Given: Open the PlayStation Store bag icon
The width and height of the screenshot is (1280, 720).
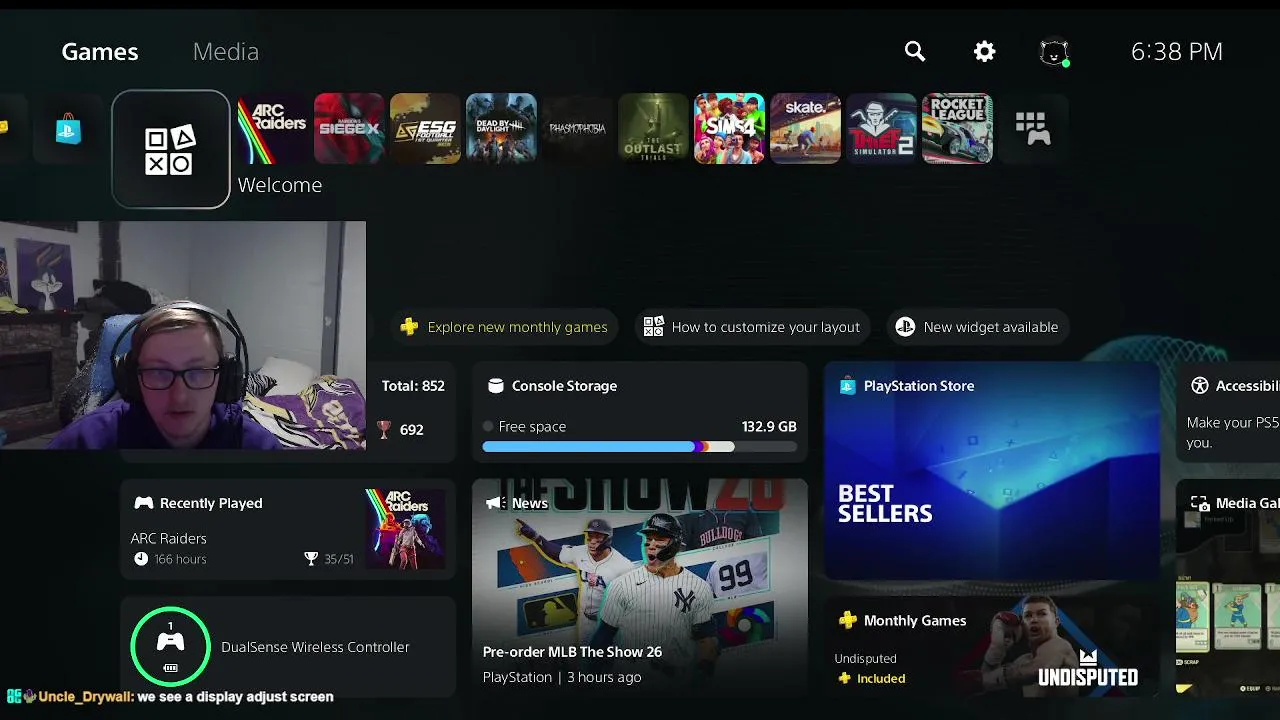Looking at the screenshot, I should 68,129.
